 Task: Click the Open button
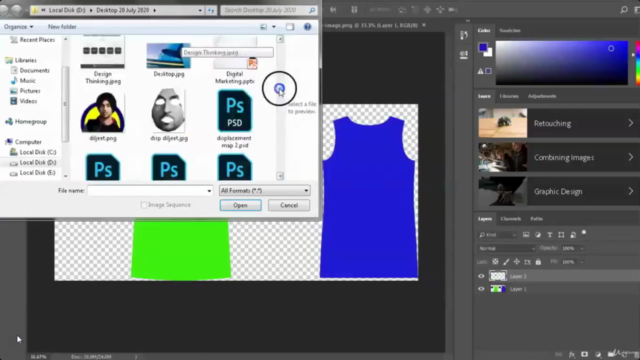click(x=240, y=205)
